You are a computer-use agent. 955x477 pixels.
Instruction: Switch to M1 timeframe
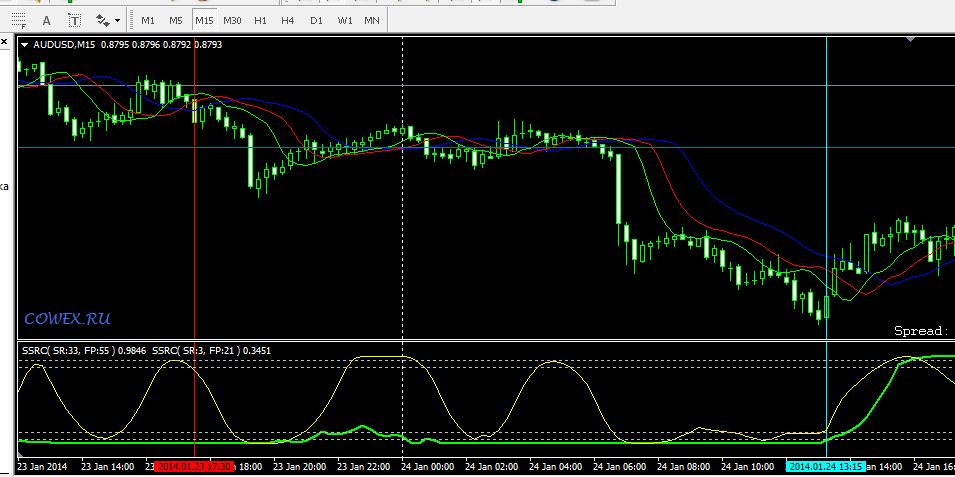148,20
